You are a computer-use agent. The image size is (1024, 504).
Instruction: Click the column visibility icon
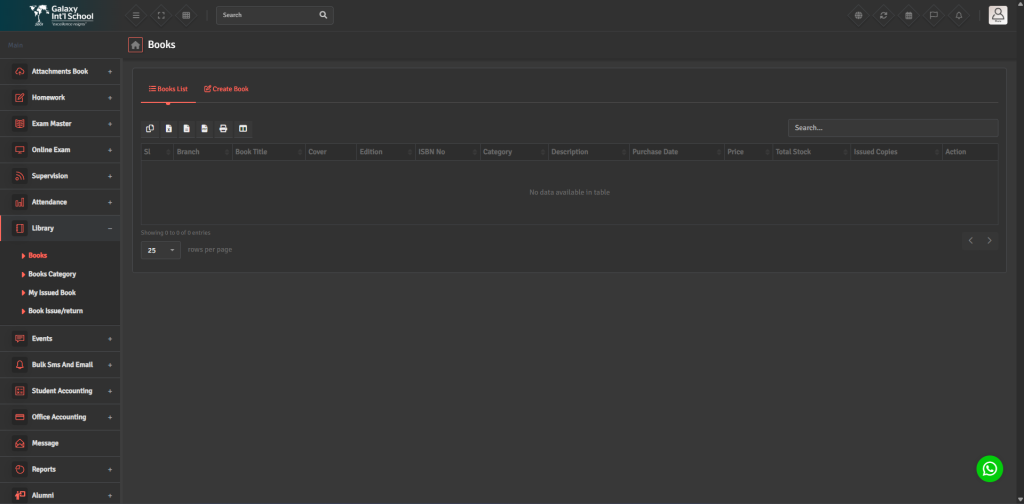tap(243, 129)
